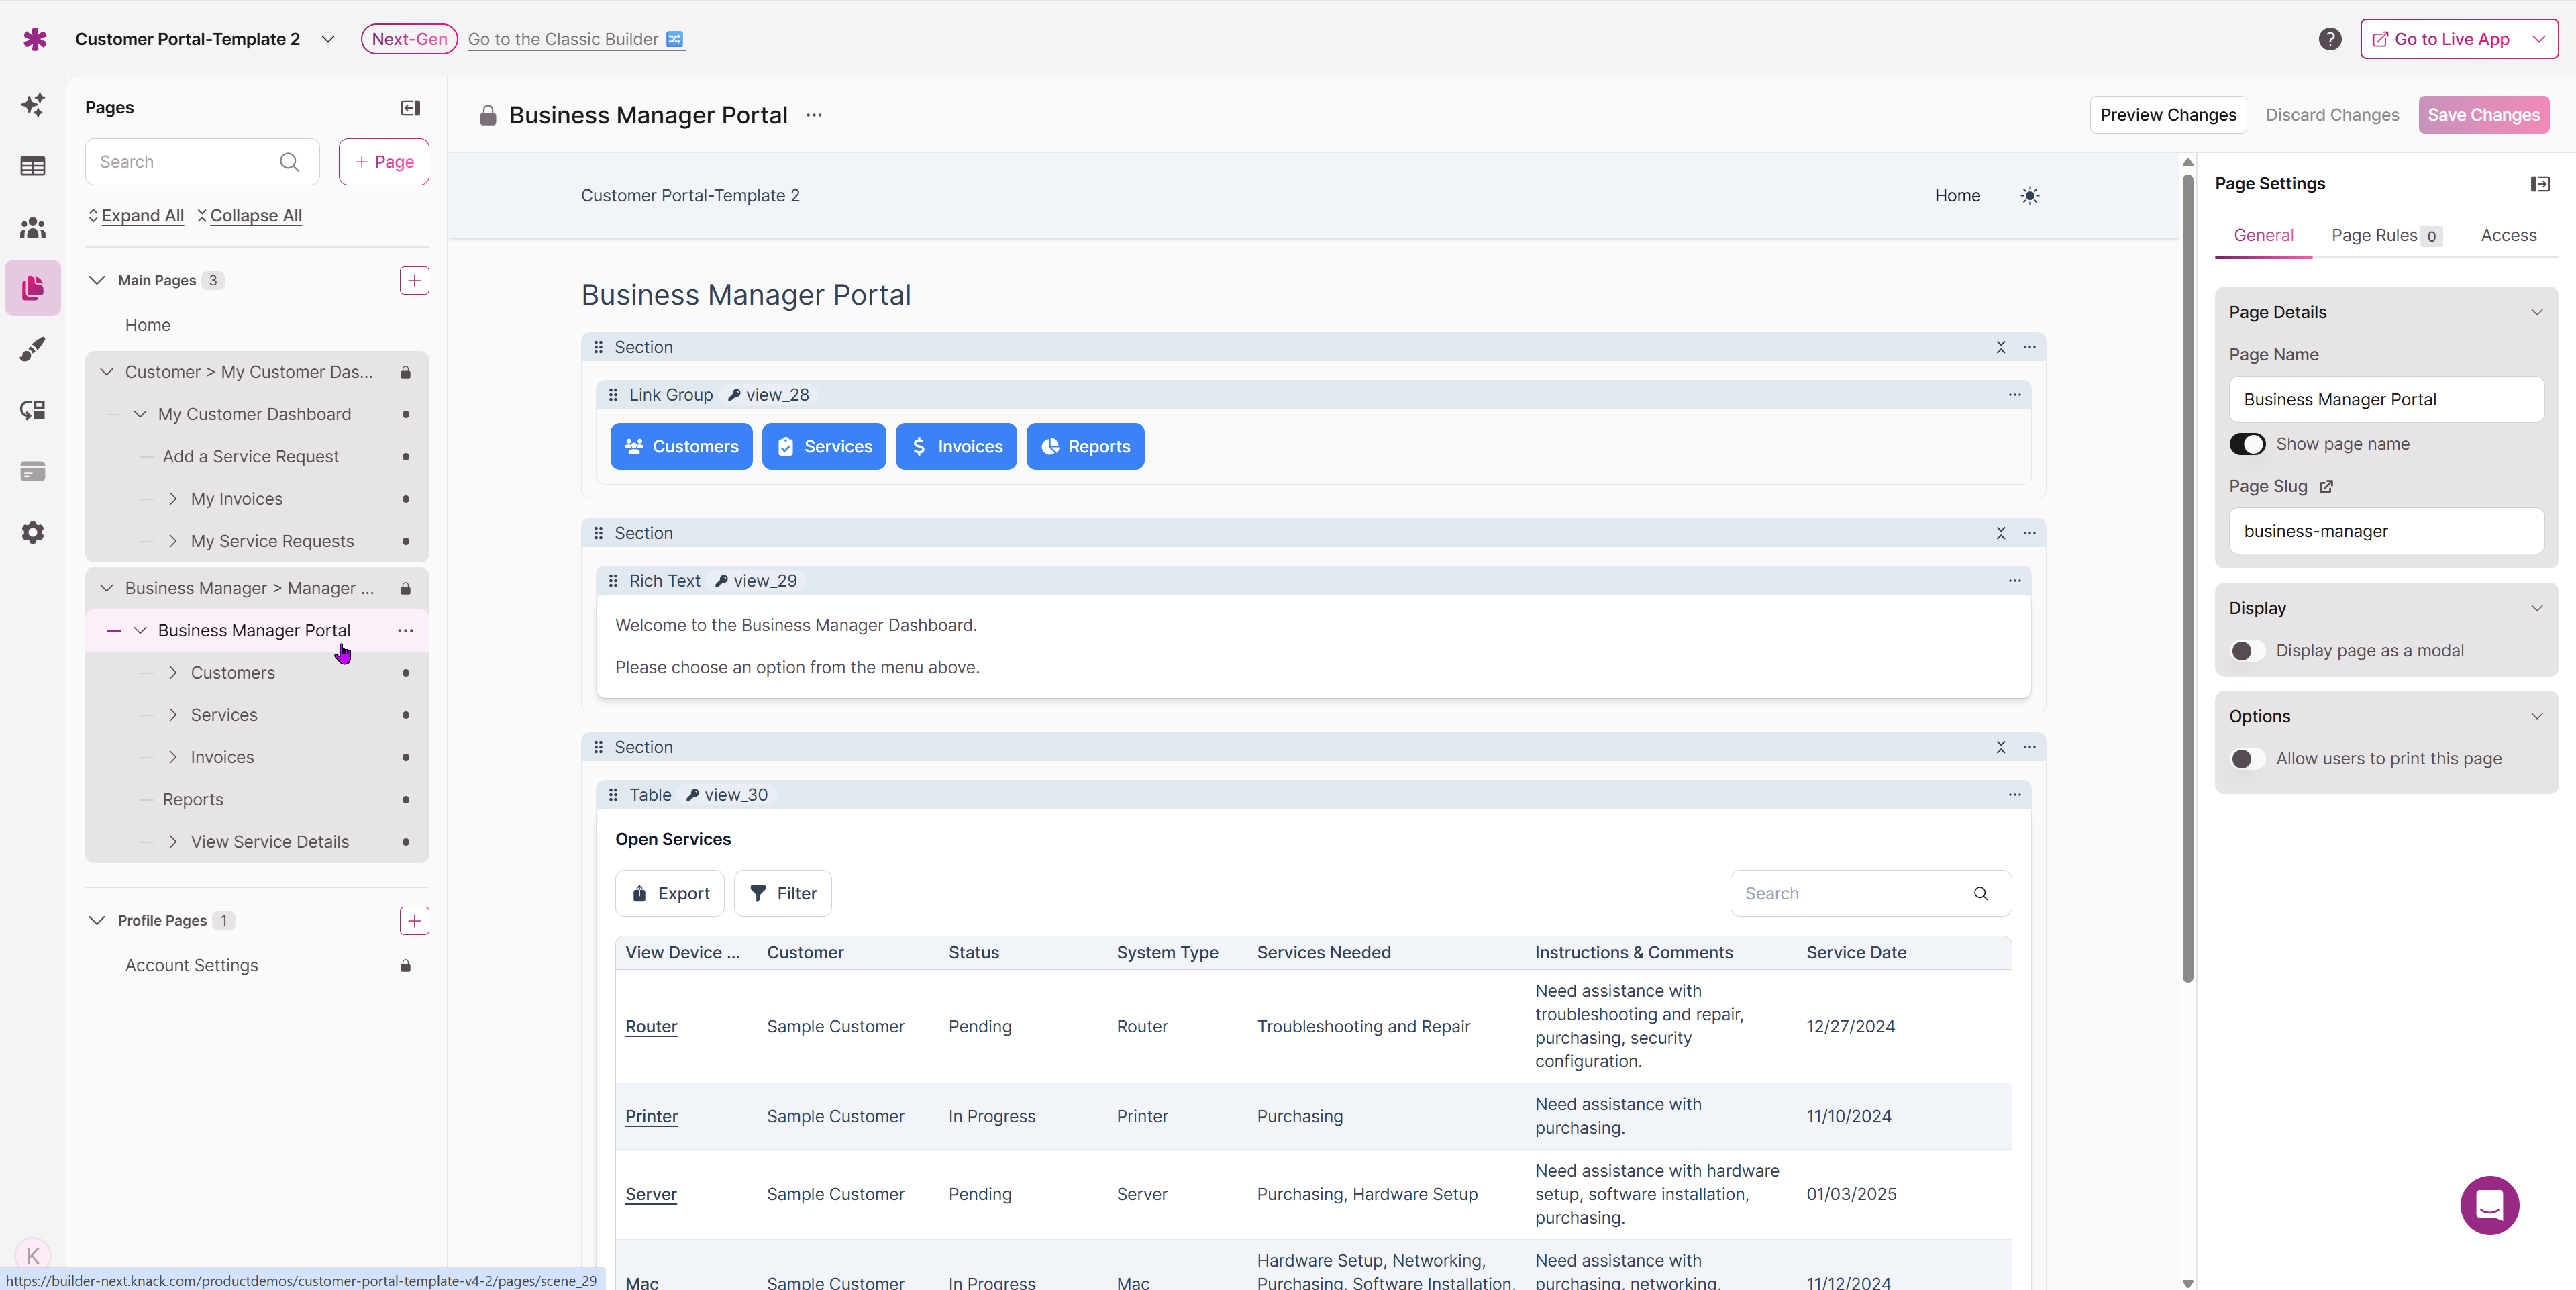Open the Flows tasks sidebar icon
The height and width of the screenshot is (1290, 2576).
33,410
